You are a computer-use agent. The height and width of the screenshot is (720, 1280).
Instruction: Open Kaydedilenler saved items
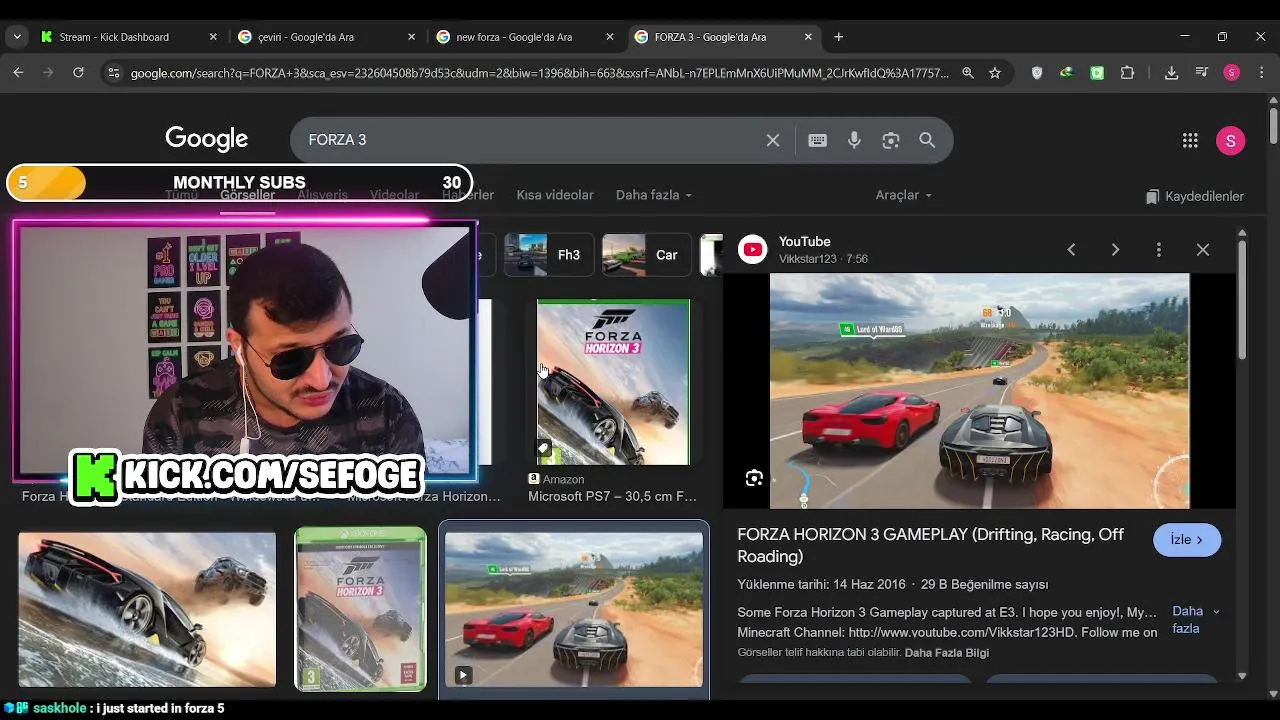pos(1194,196)
